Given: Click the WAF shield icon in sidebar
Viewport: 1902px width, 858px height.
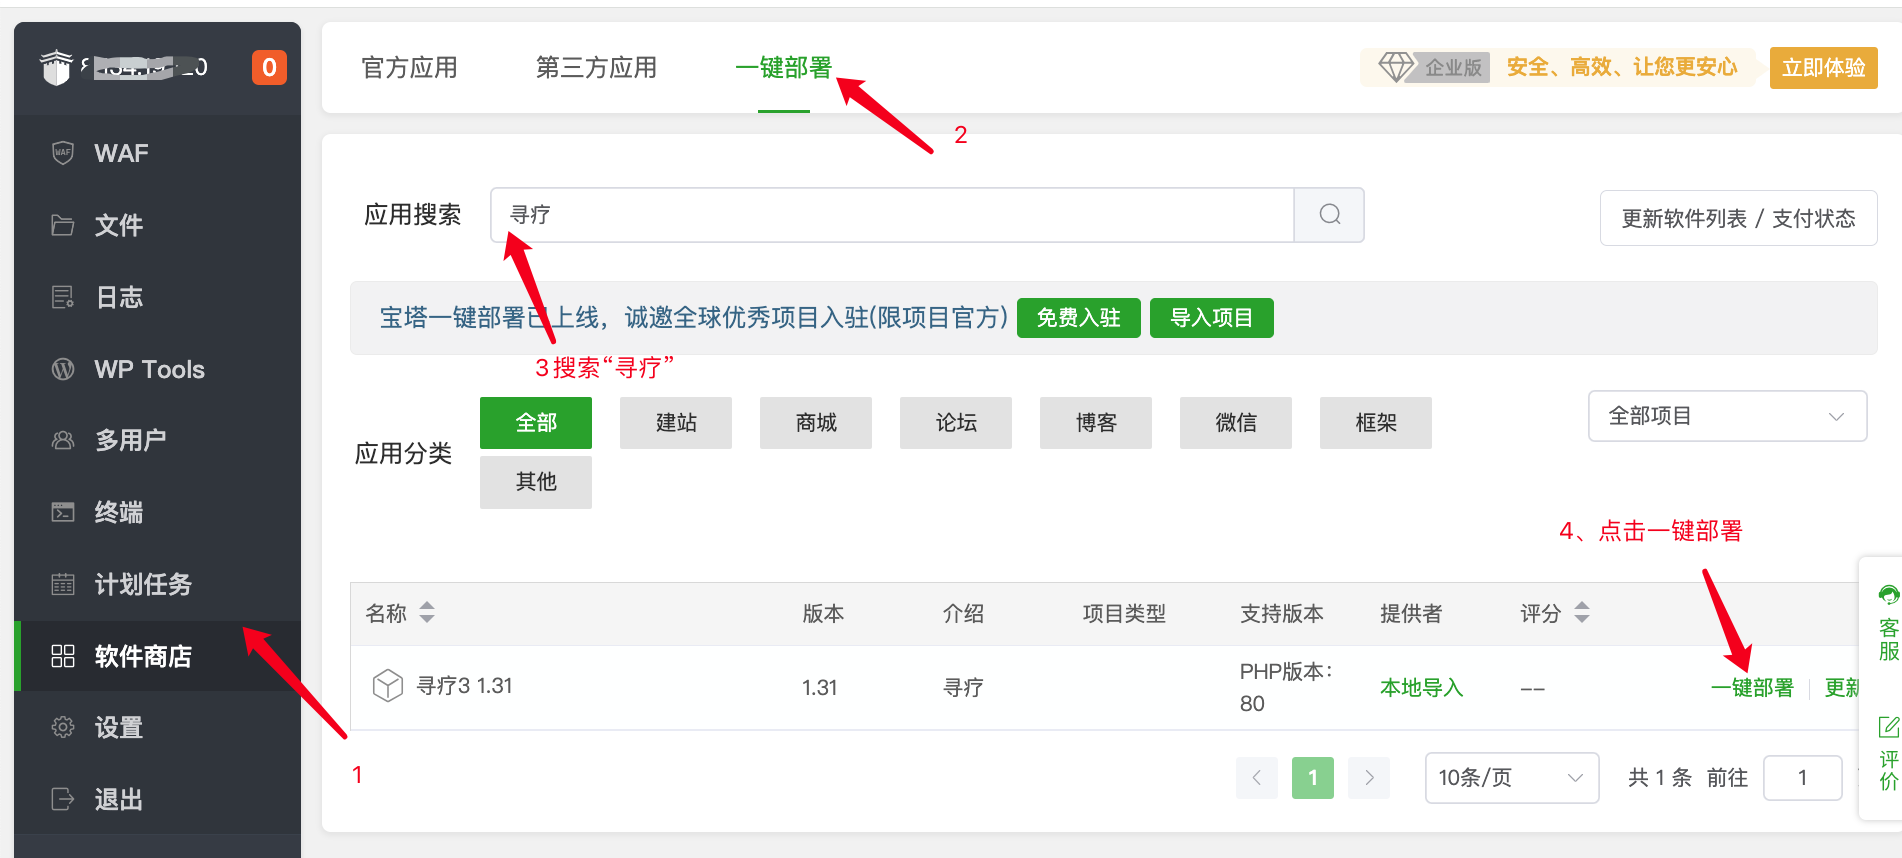Looking at the screenshot, I should [63, 153].
